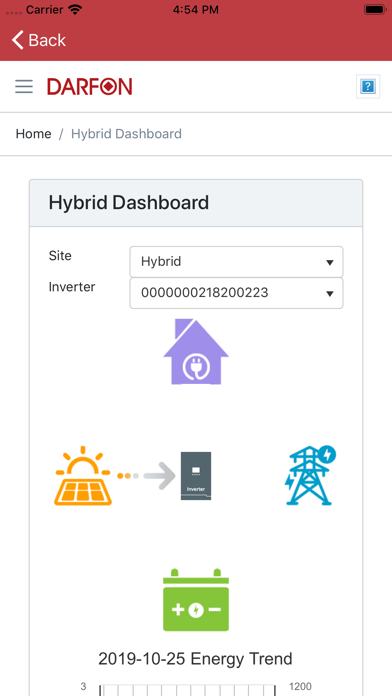Click the gray inverter device icon
This screenshot has height=696, width=392.
point(196,476)
